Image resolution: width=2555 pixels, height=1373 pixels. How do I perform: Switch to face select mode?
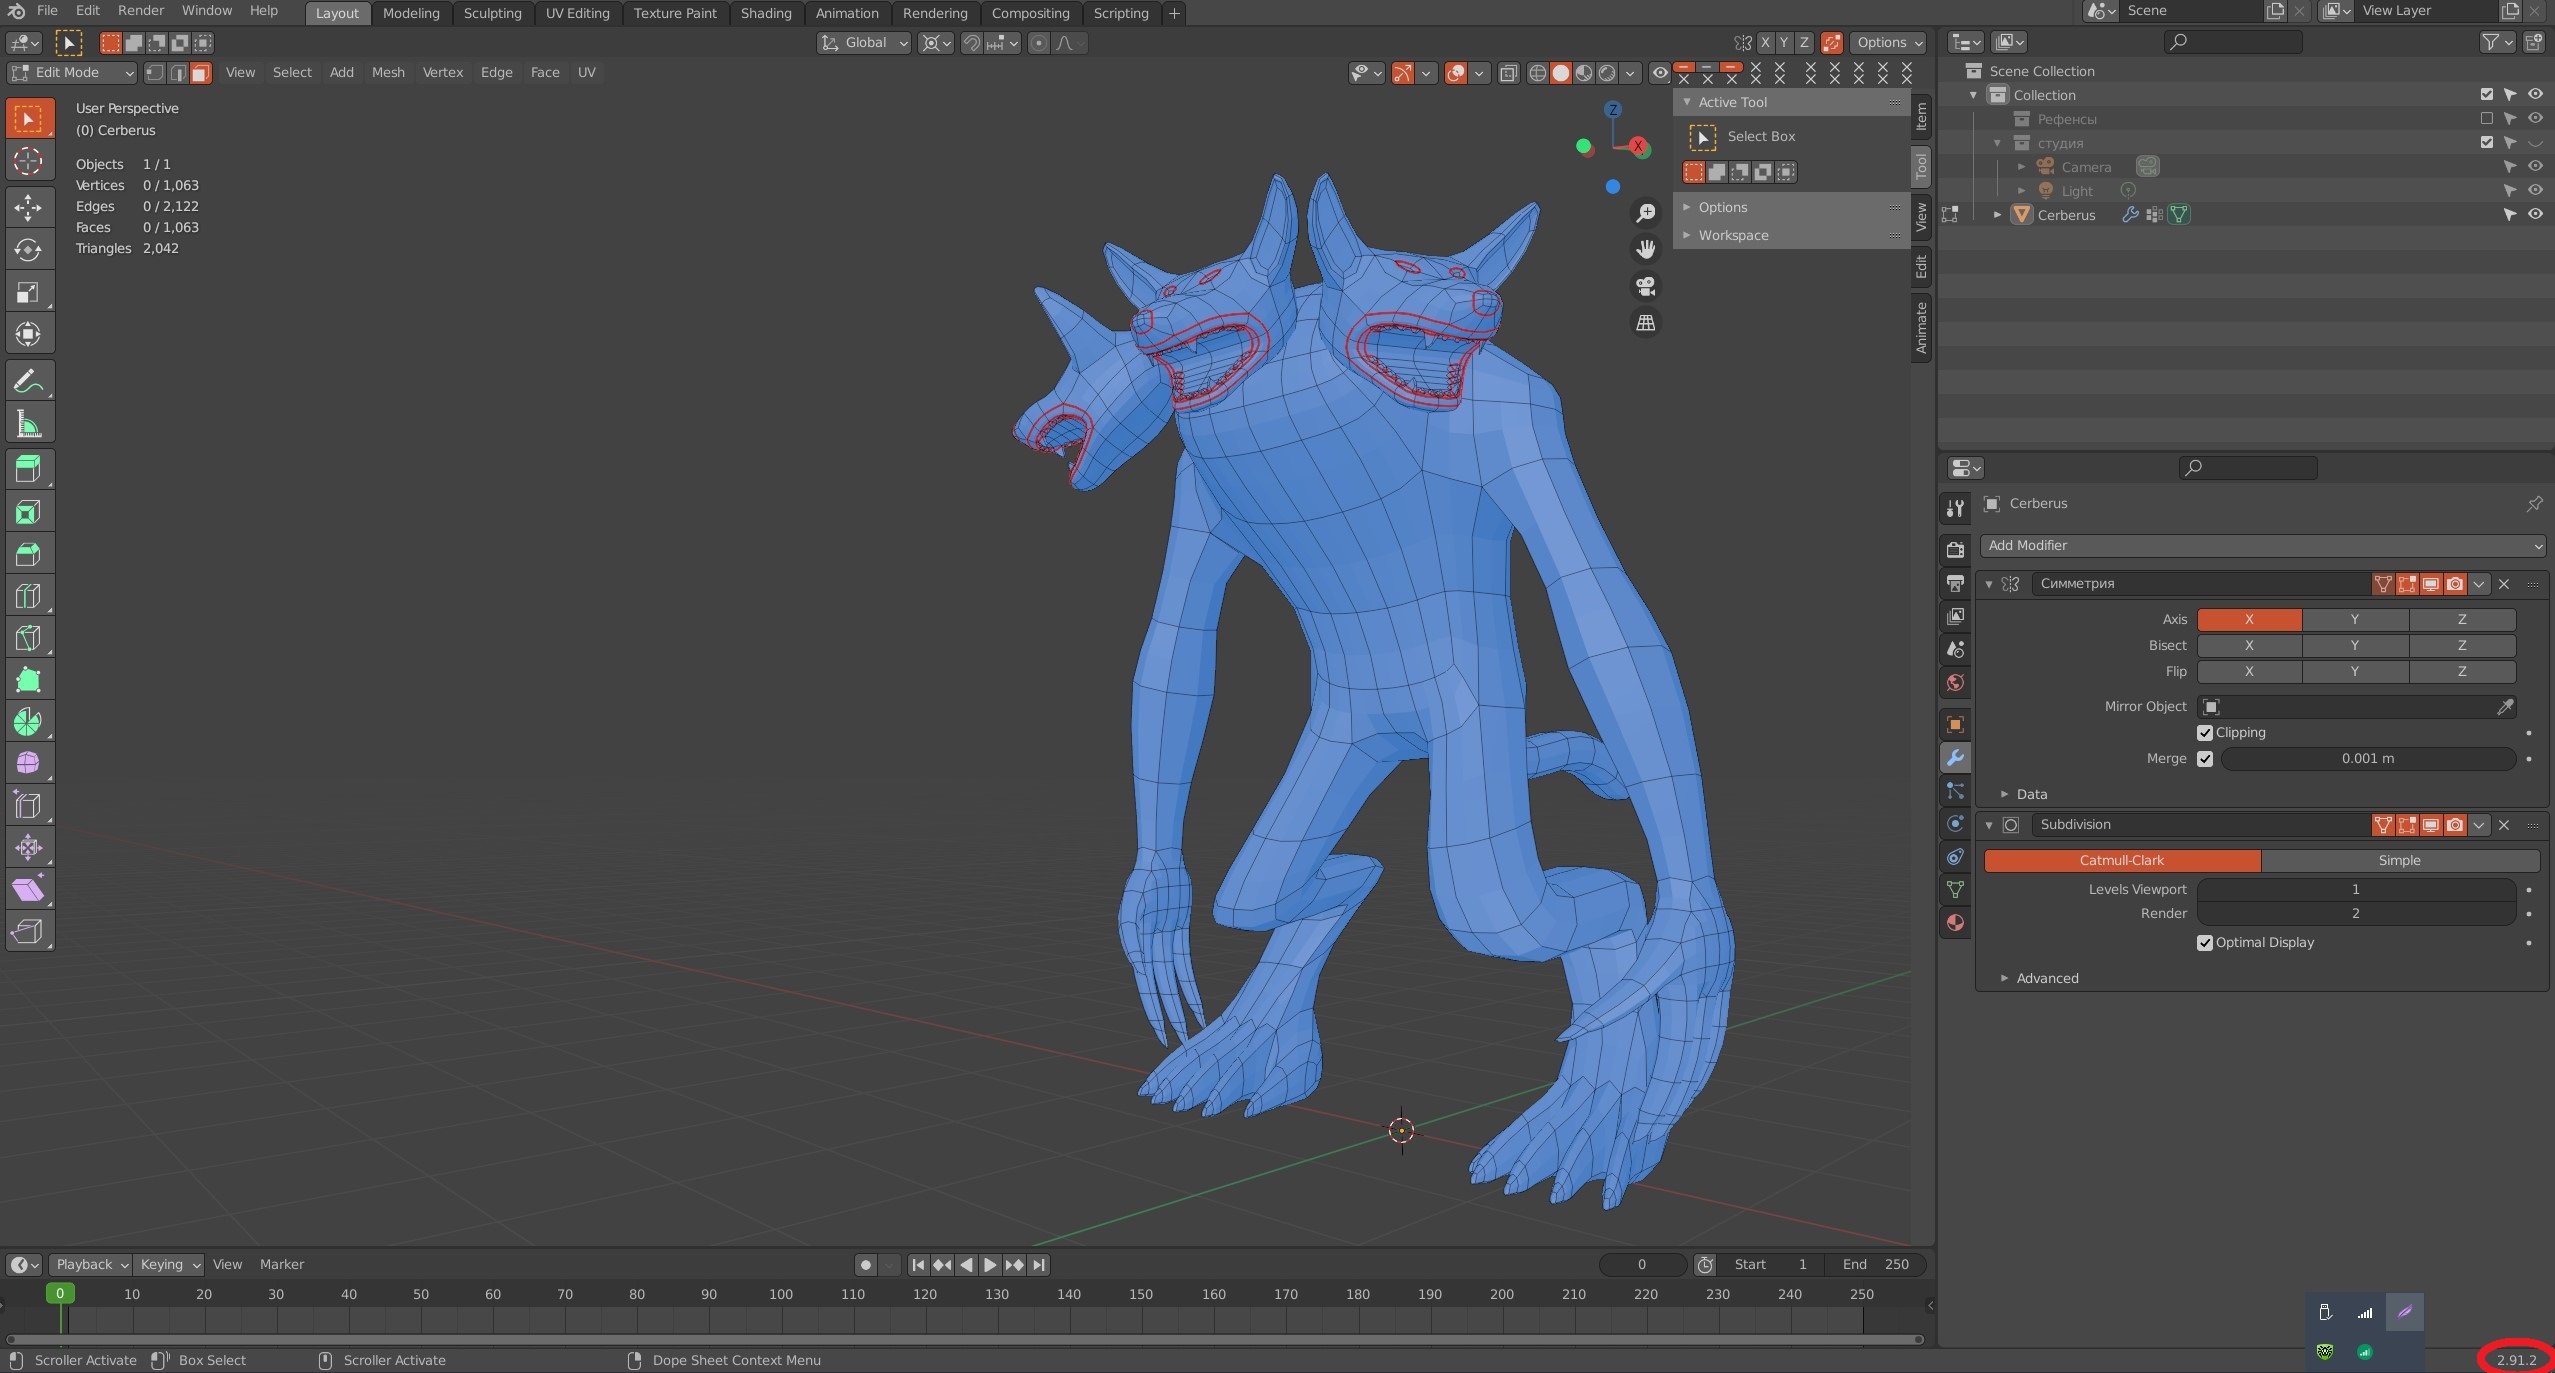click(x=201, y=73)
